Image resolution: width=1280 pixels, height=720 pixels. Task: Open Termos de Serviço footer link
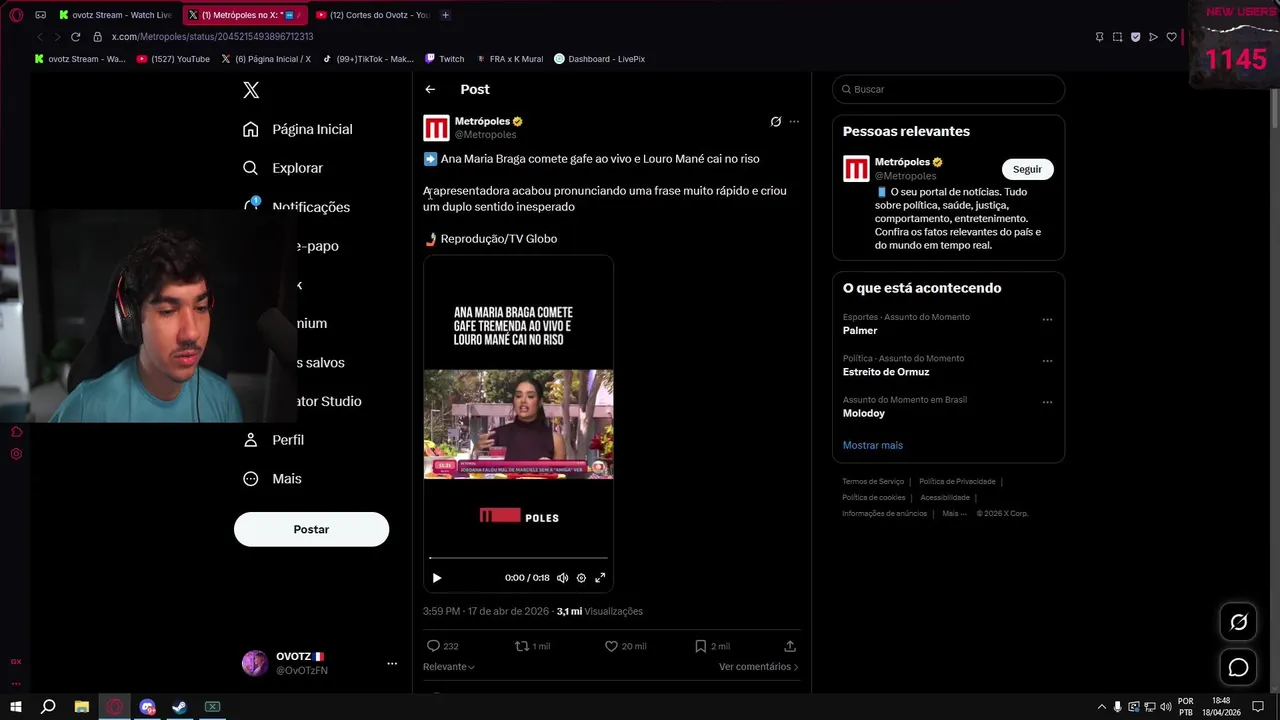point(873,482)
